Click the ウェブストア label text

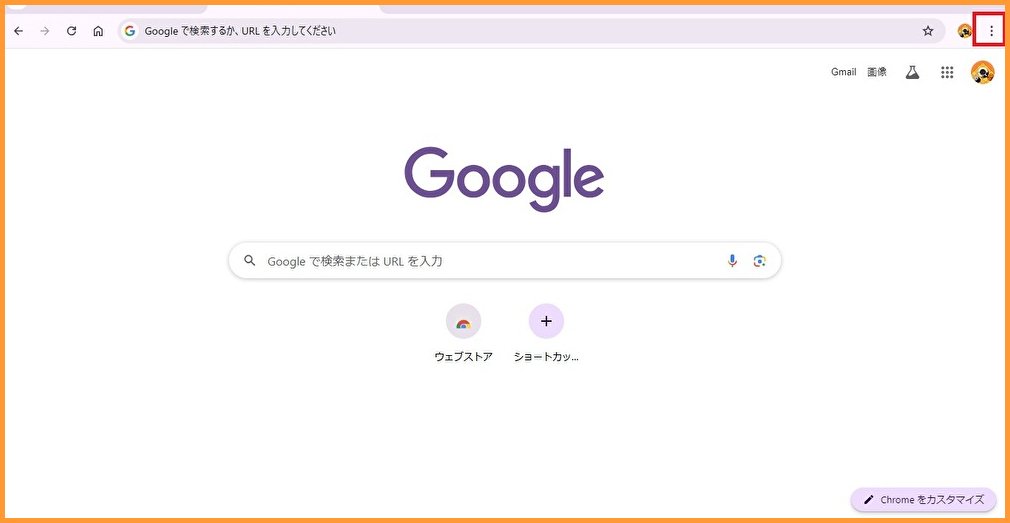pos(463,357)
